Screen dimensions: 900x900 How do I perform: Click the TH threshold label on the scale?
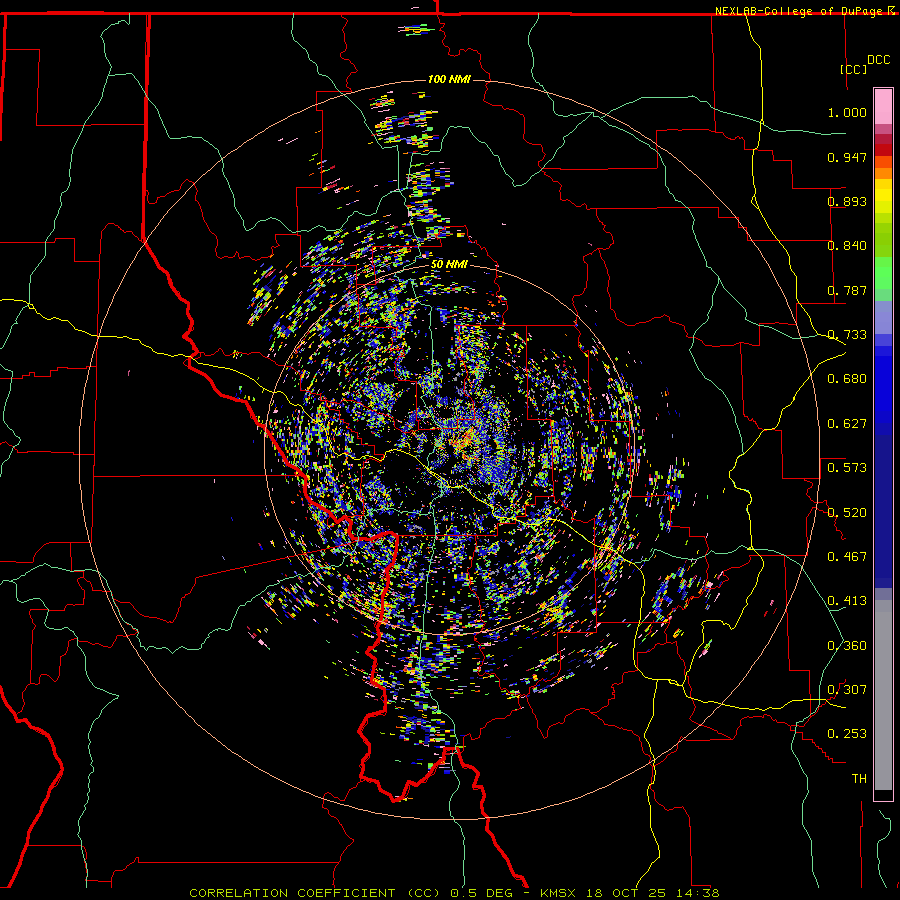click(859, 779)
